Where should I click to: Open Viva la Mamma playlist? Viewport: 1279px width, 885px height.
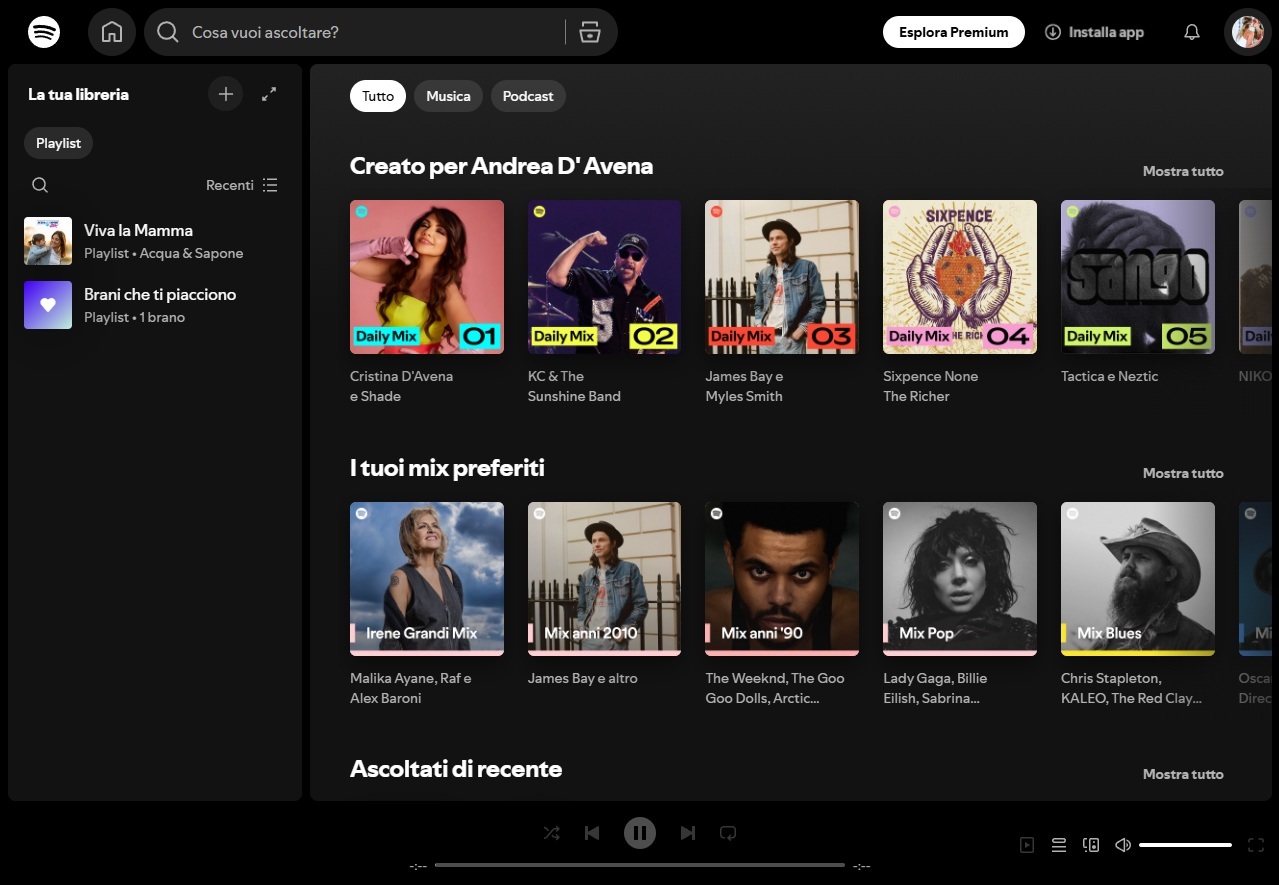click(x=154, y=241)
